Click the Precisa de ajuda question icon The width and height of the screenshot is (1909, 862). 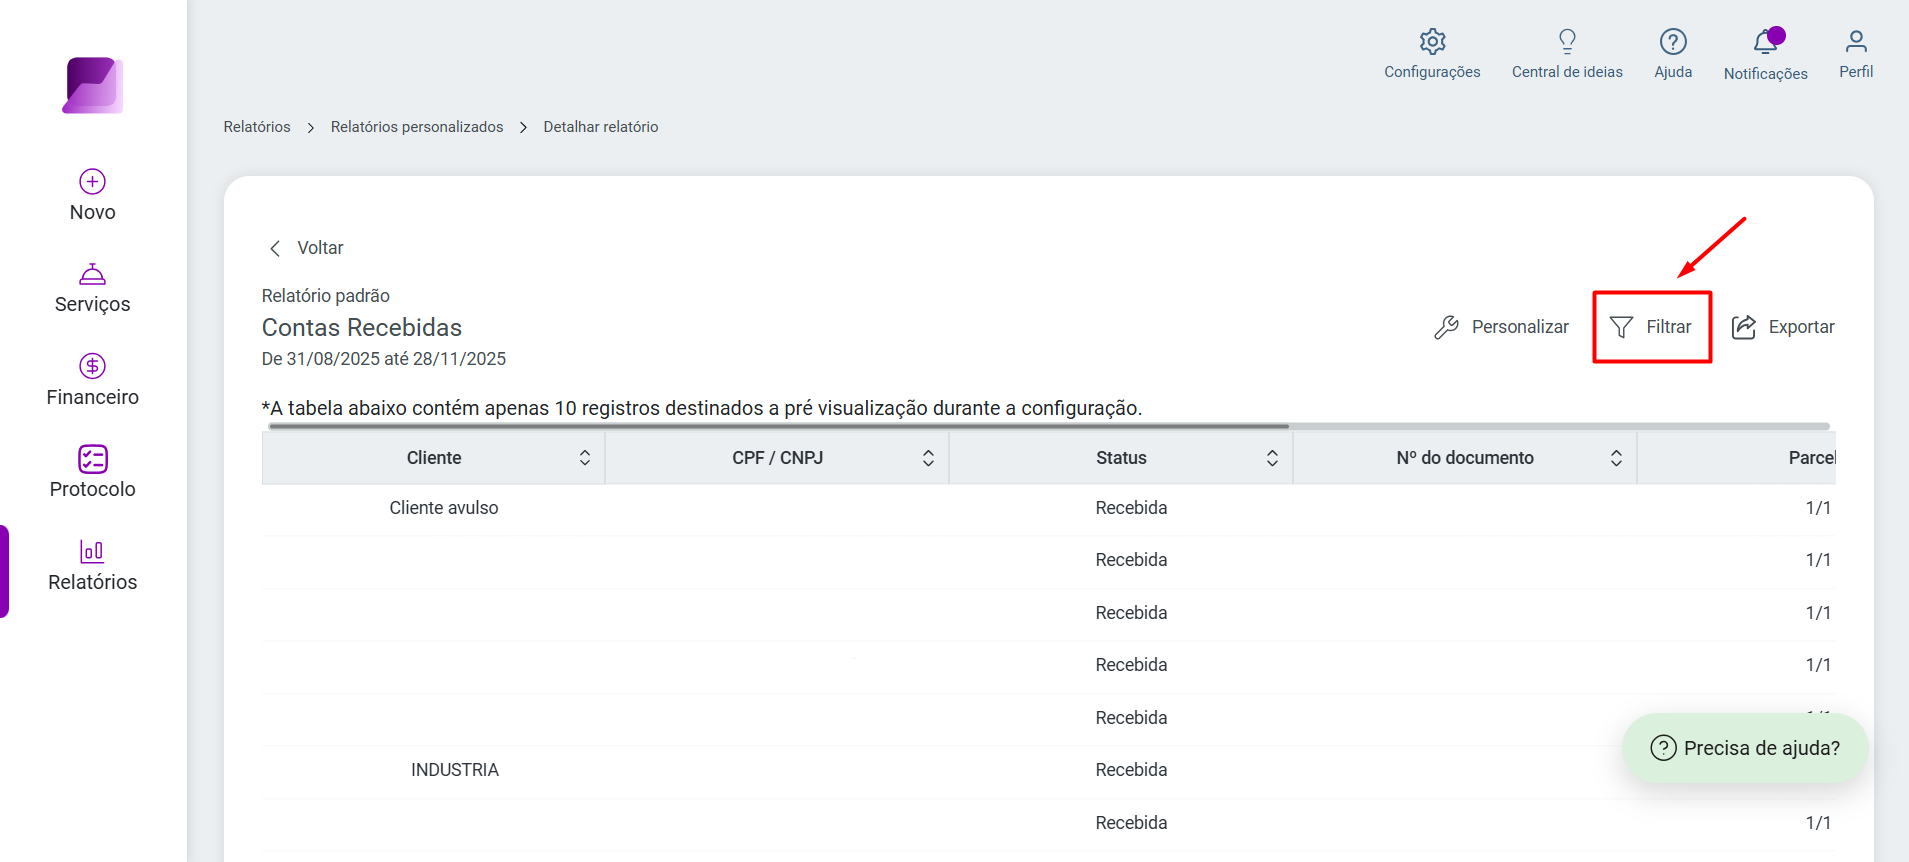[x=1663, y=748]
